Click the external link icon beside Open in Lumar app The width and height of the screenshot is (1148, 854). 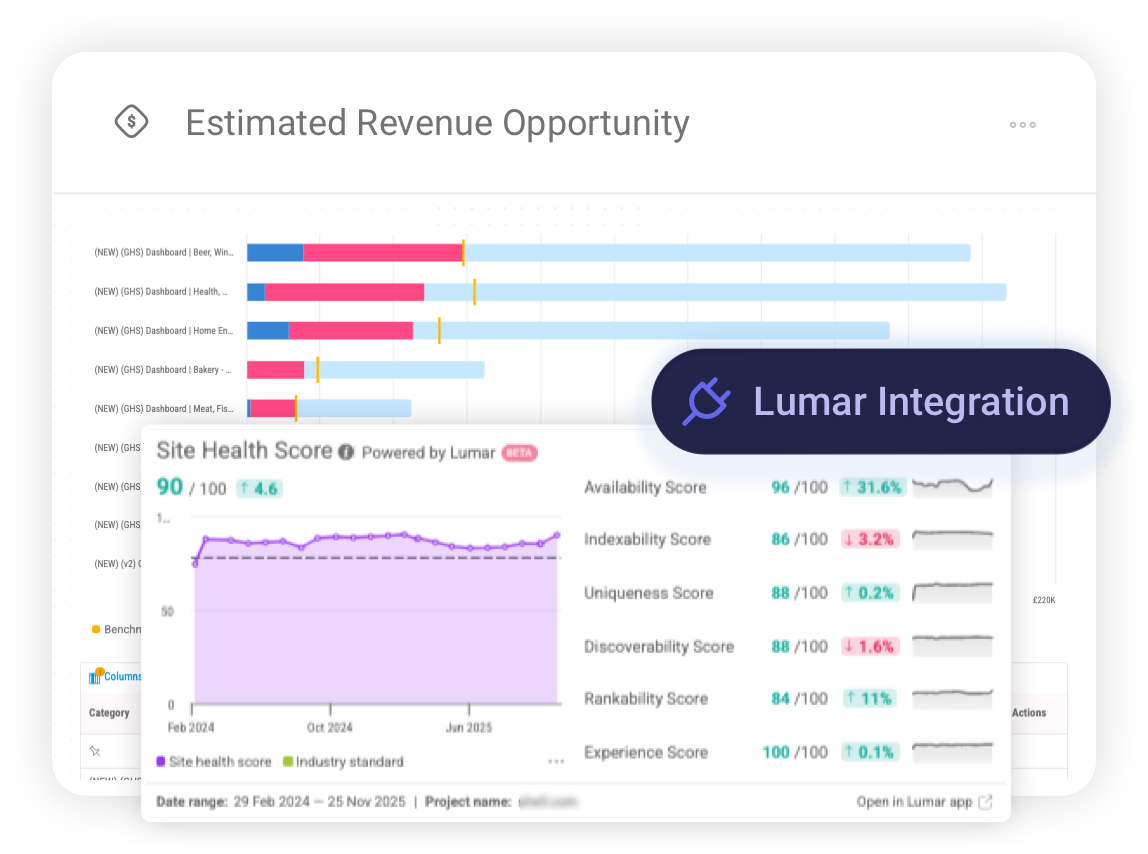click(x=984, y=802)
